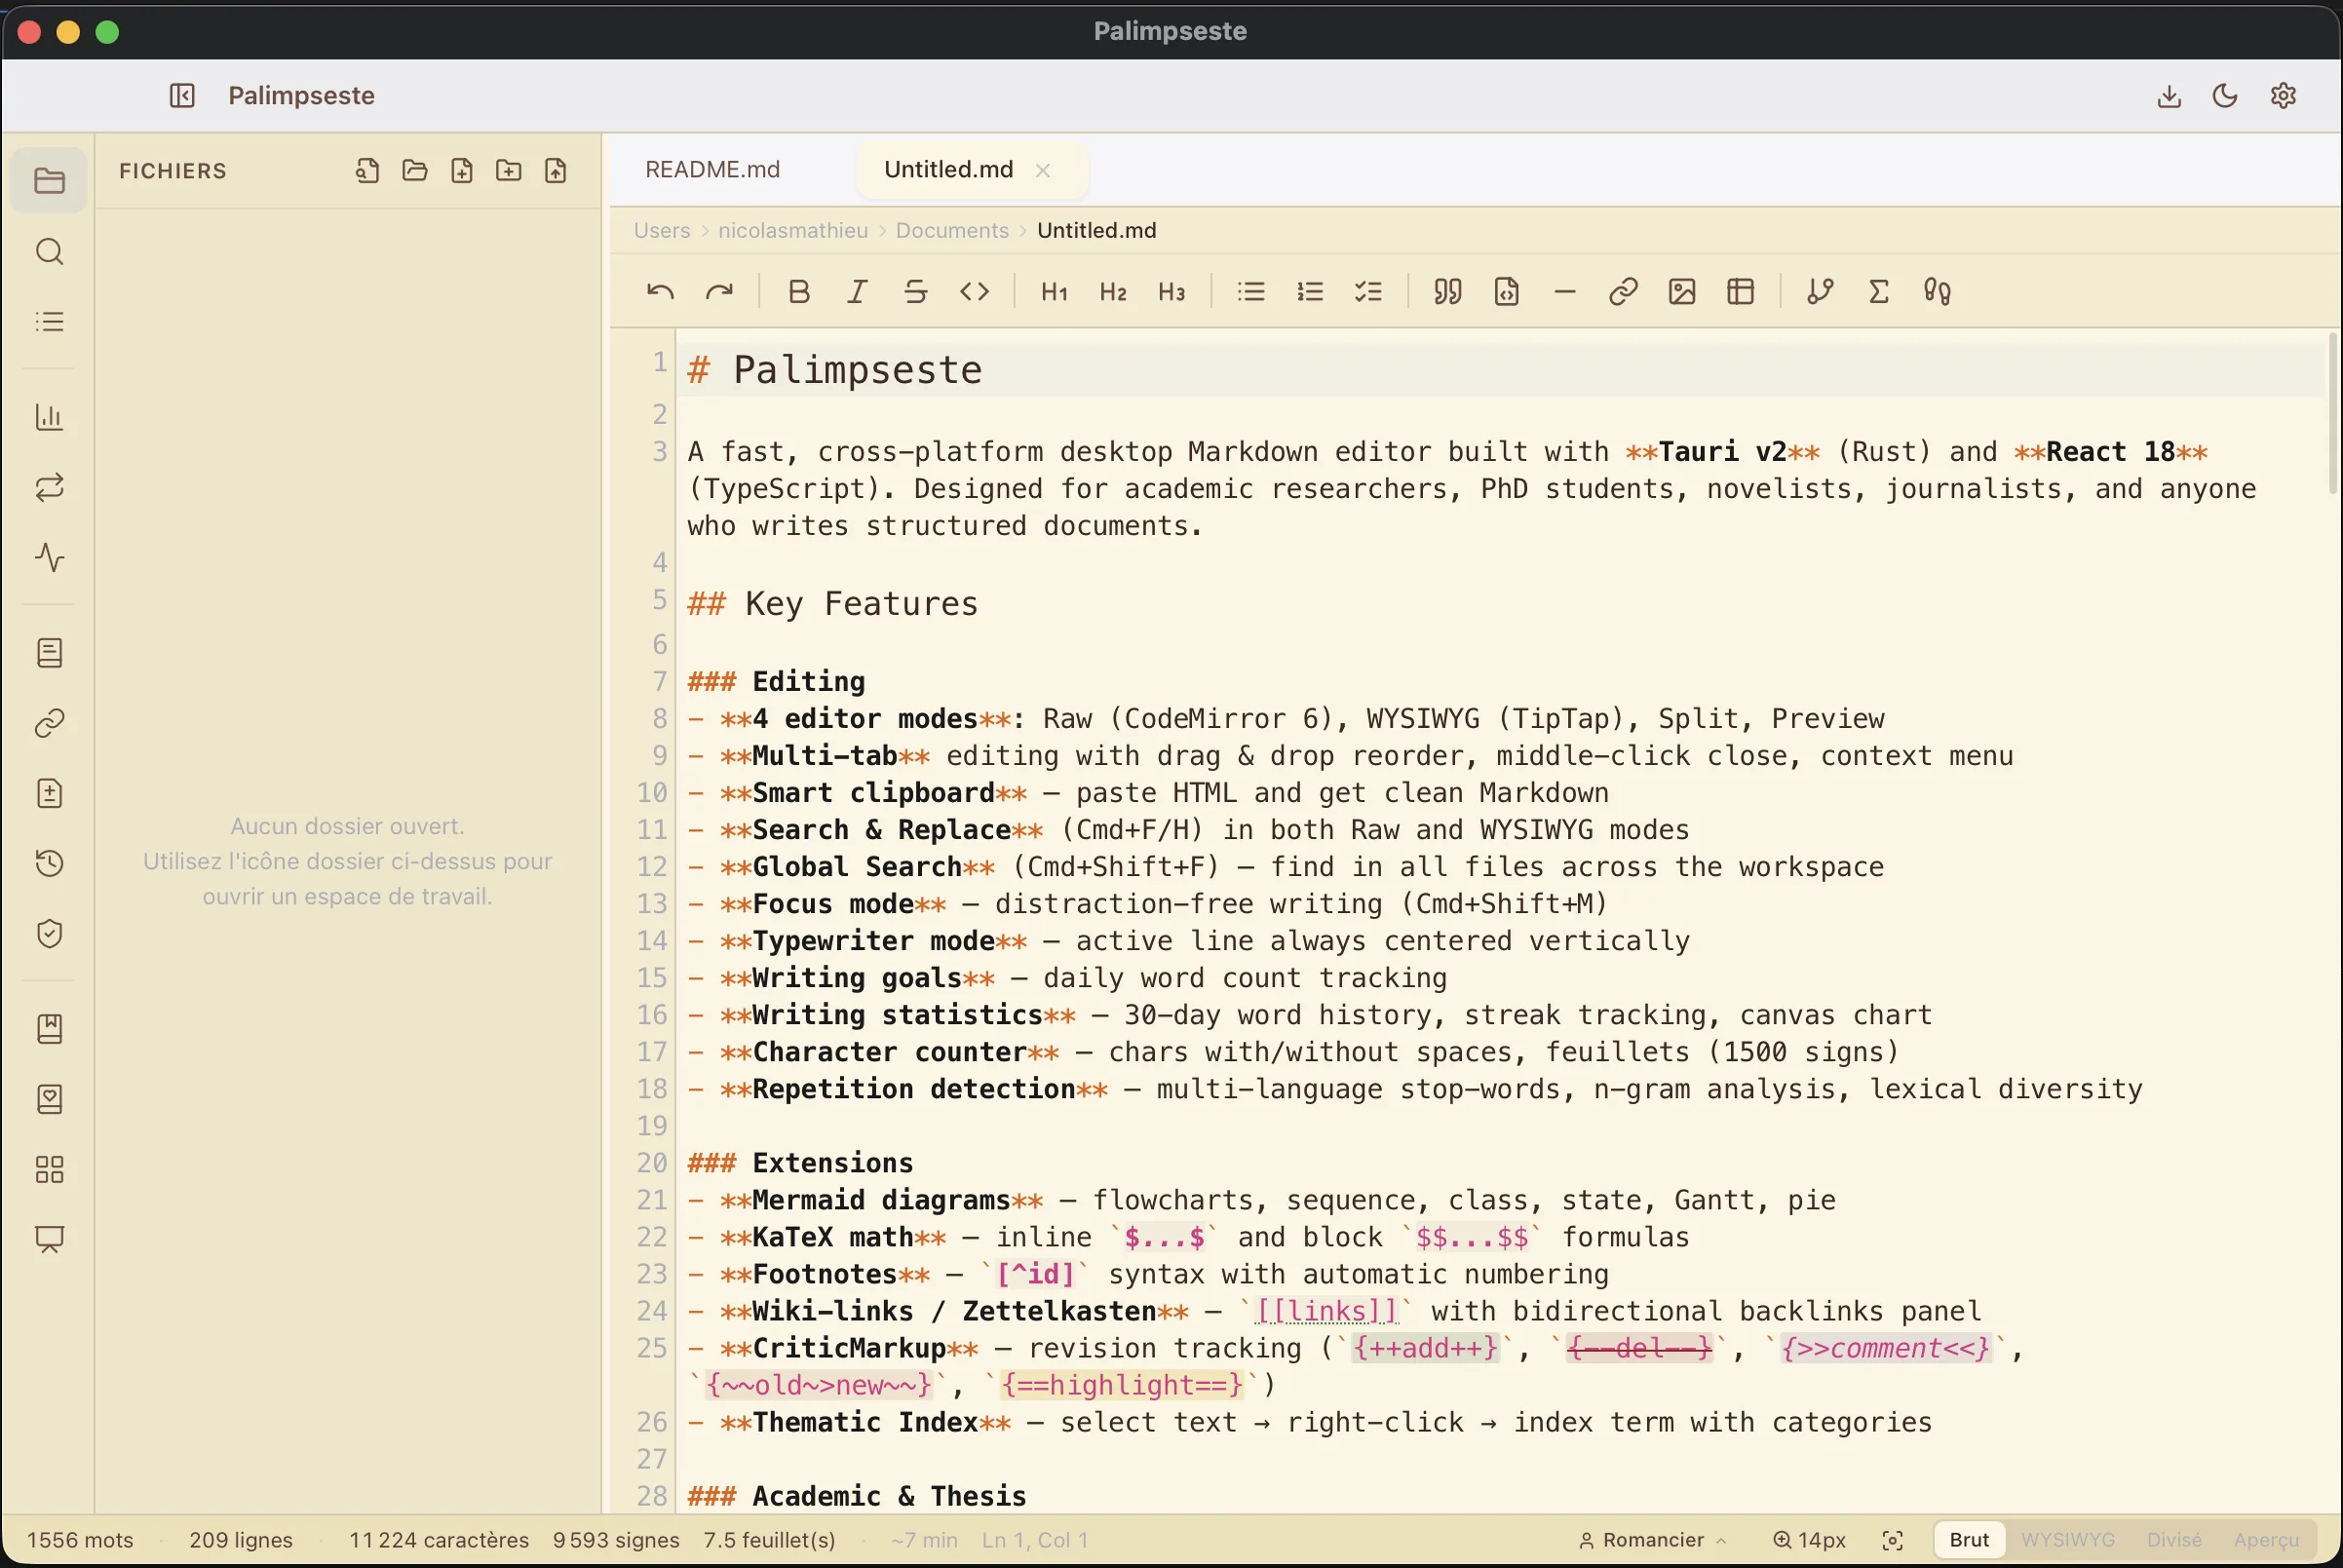Apply italic formatting
This screenshot has height=1568, width=2343.
pos(857,291)
